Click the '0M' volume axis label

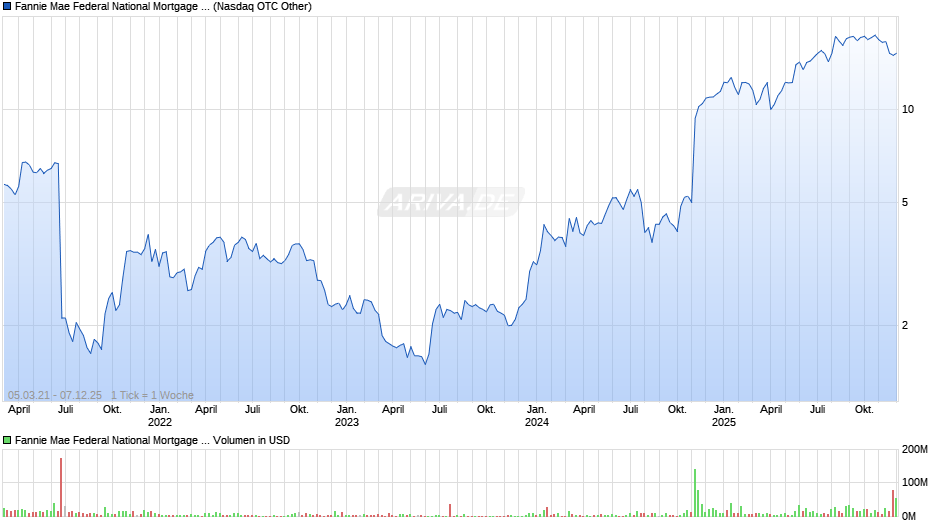(x=909, y=516)
